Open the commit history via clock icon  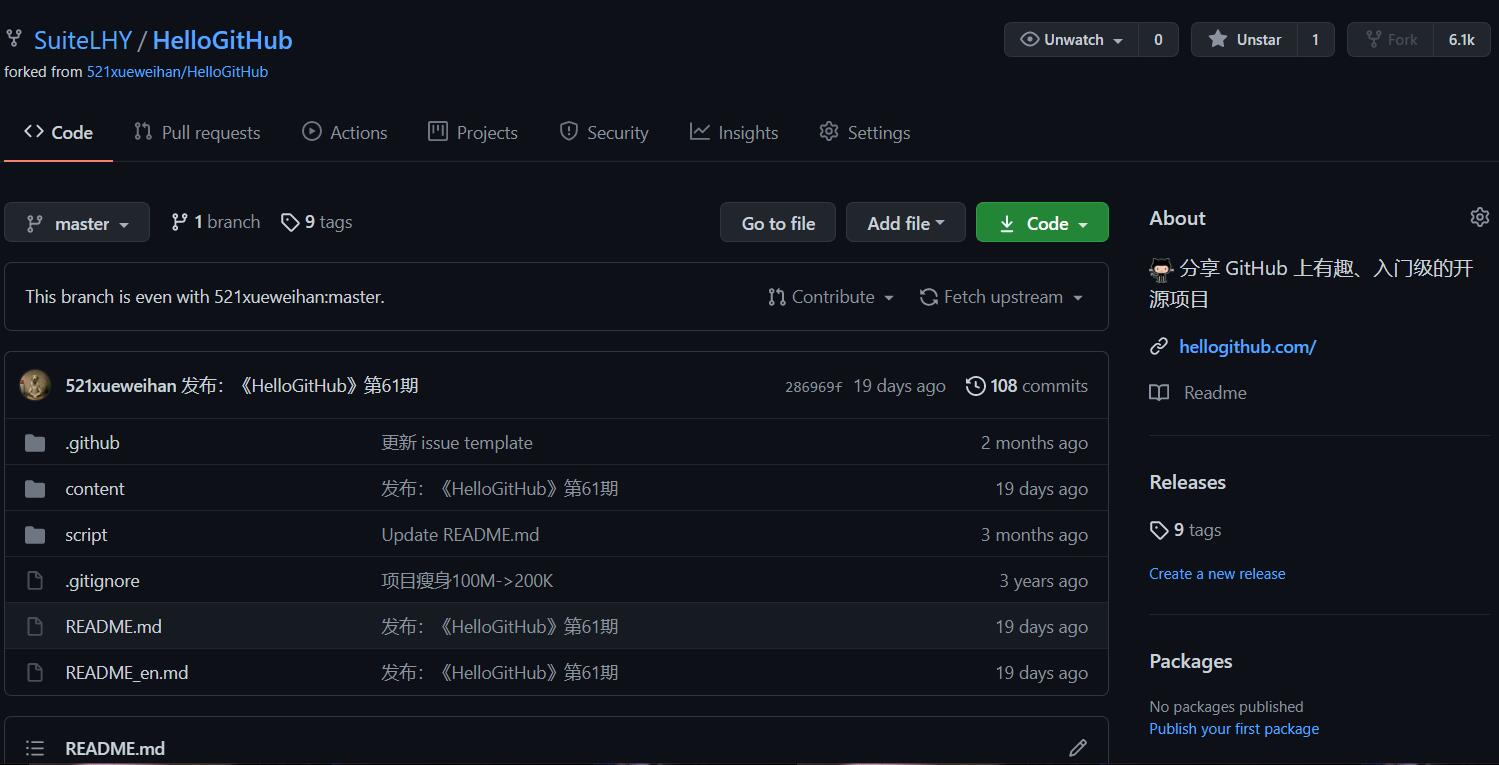[x=977, y=385]
